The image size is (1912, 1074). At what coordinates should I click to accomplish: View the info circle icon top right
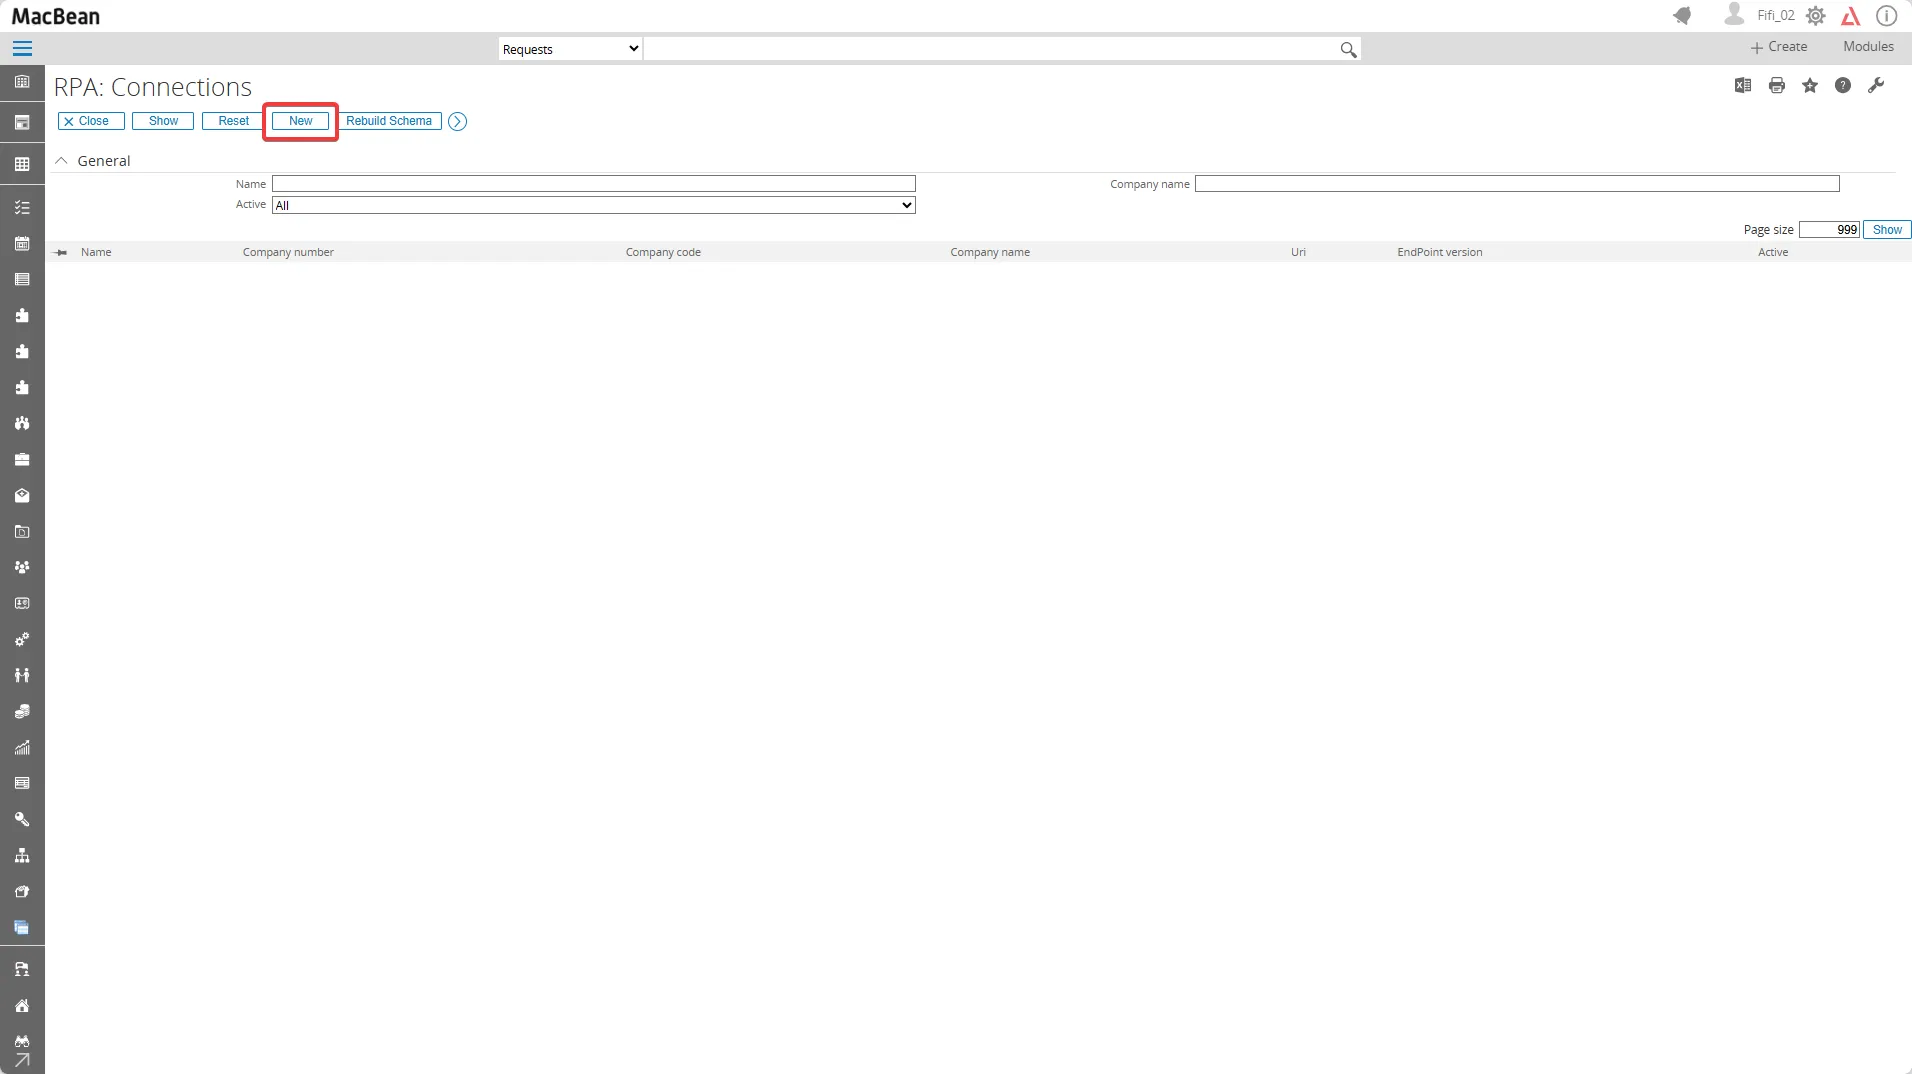pos(1888,16)
